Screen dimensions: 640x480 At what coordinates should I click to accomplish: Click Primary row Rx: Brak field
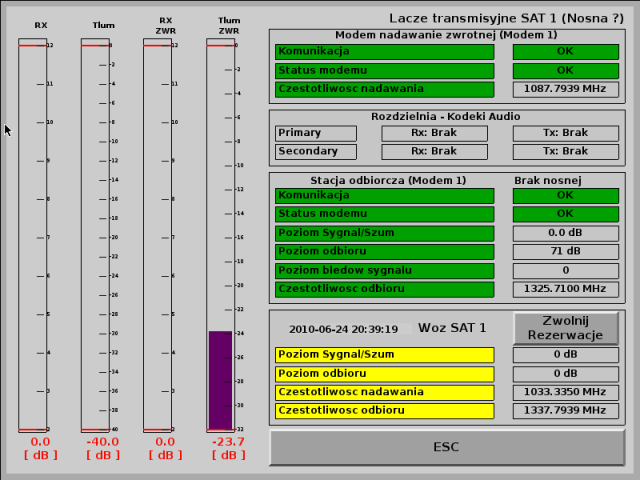[x=434, y=133]
